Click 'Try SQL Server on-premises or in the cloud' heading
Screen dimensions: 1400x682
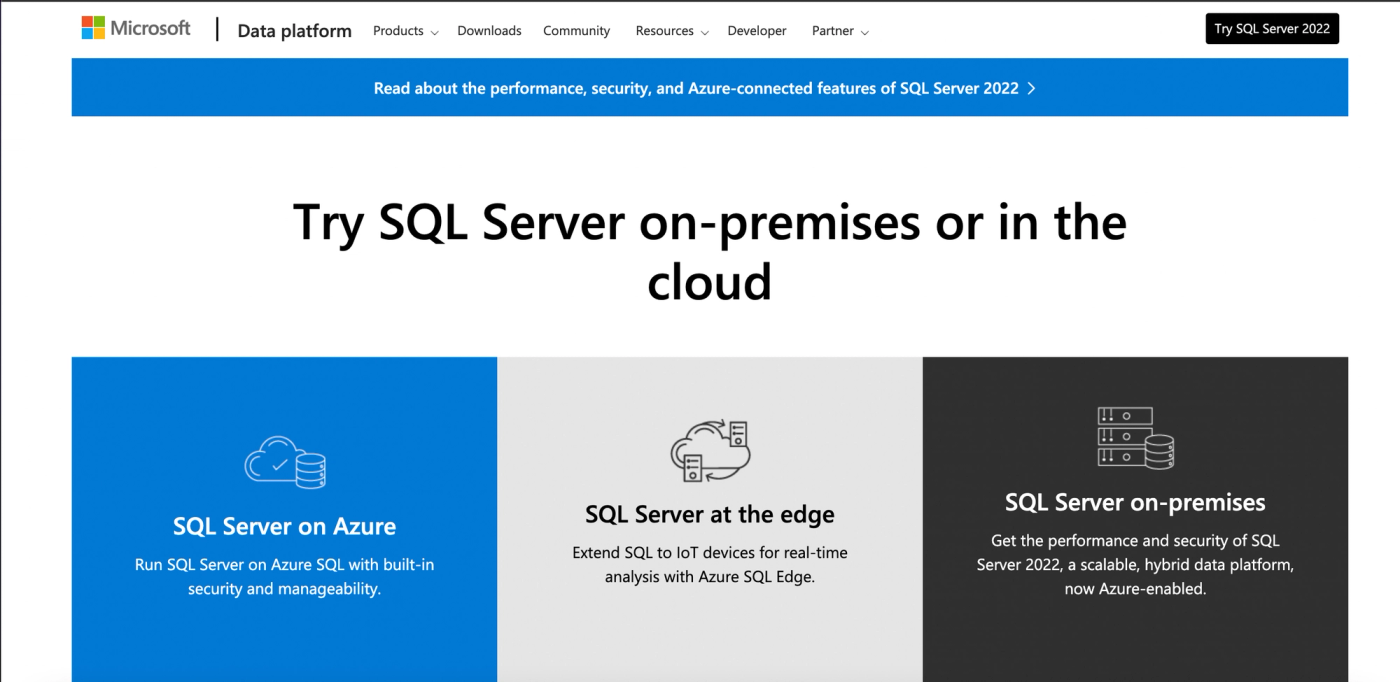pos(710,251)
